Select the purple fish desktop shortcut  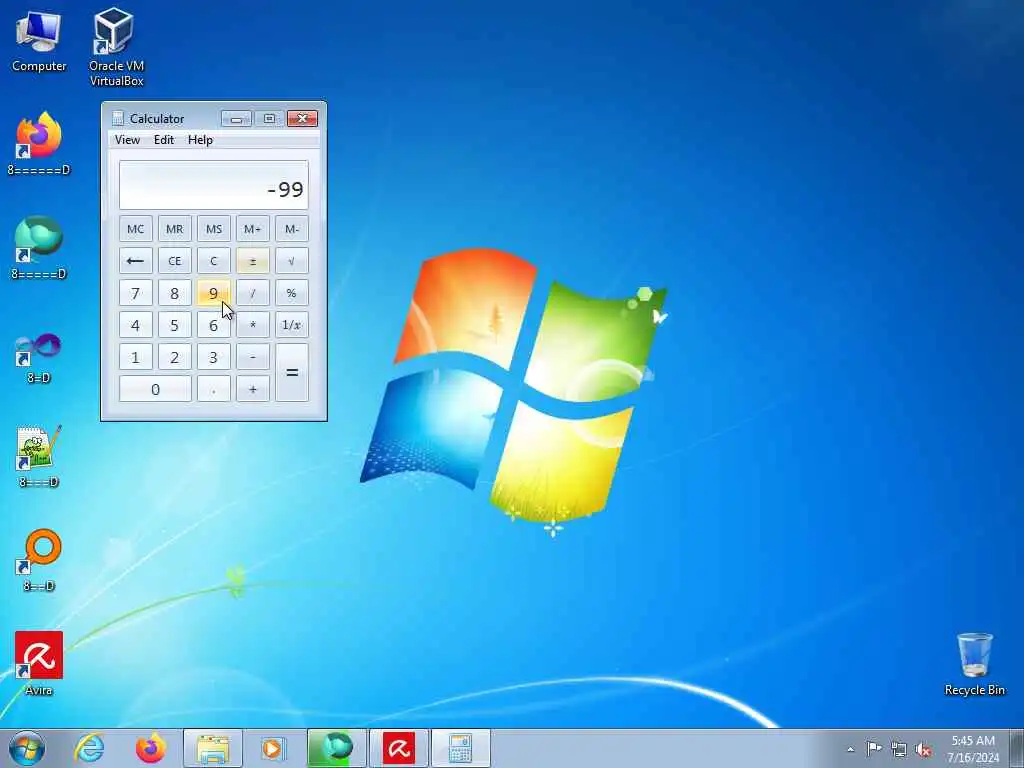pyautogui.click(x=39, y=358)
